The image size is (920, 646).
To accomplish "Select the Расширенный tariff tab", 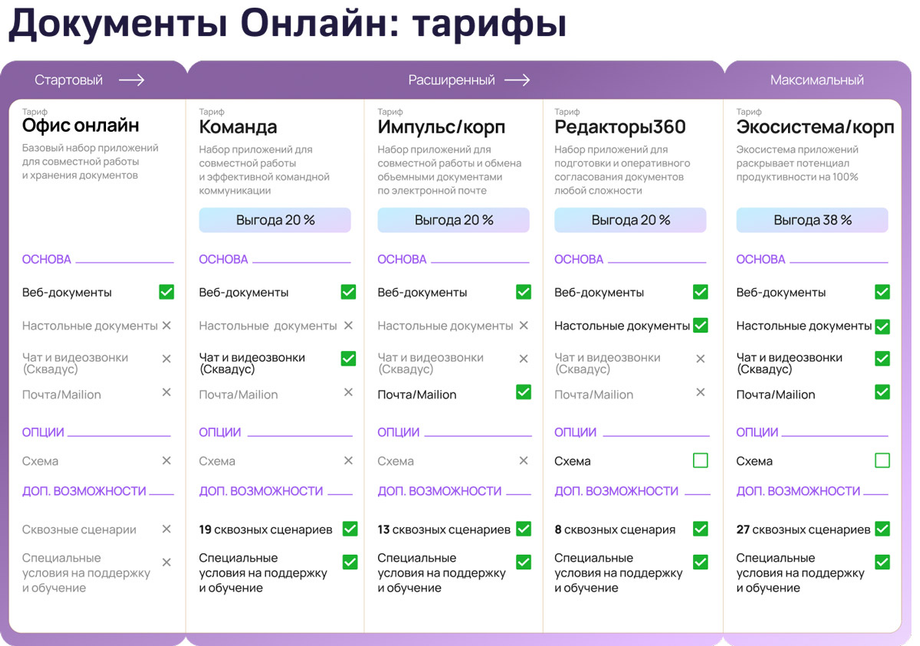I will point(452,80).
